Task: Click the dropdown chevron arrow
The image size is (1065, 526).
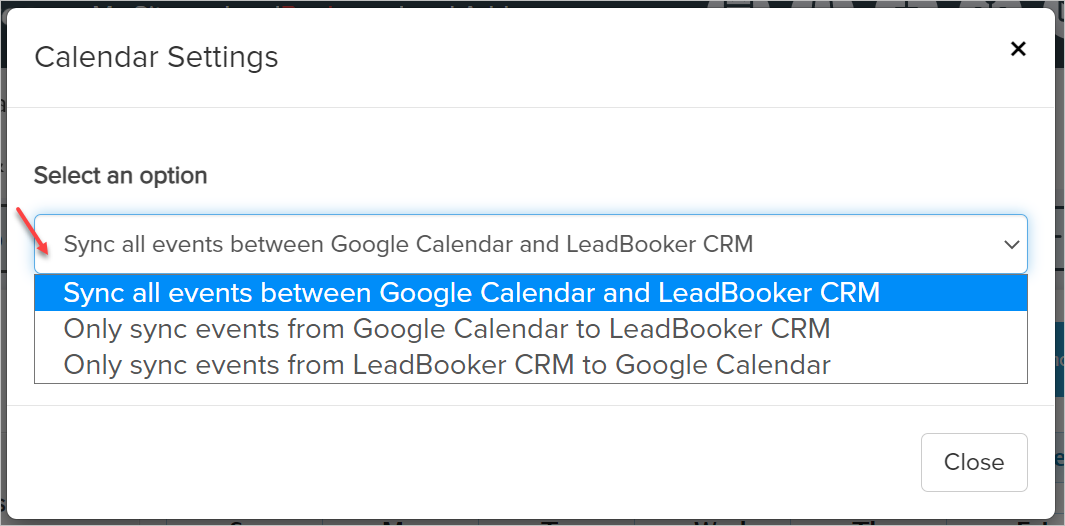Action: pyautogui.click(x=1011, y=245)
